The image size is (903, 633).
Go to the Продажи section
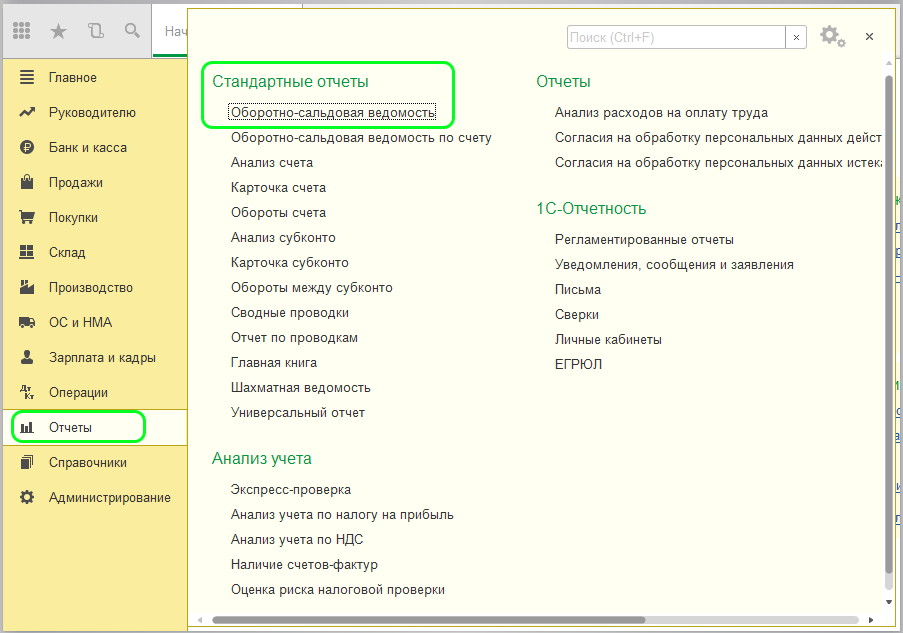click(75, 182)
